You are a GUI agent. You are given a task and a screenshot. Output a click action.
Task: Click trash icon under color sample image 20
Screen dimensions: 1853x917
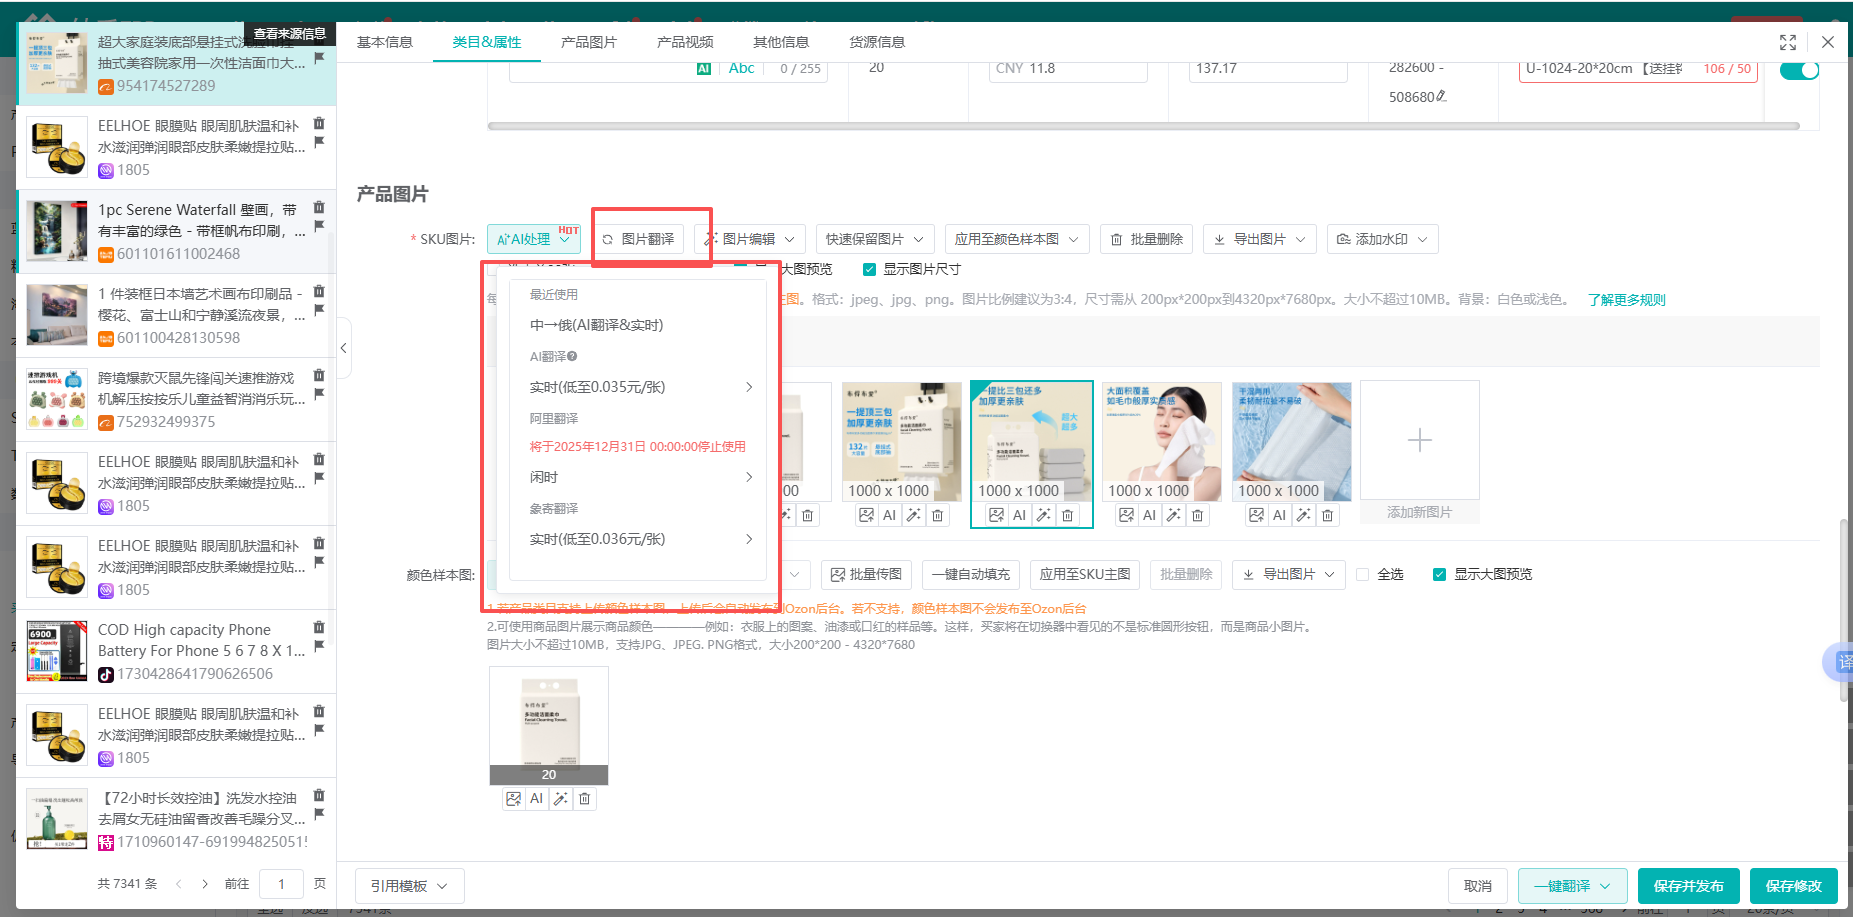point(585,799)
